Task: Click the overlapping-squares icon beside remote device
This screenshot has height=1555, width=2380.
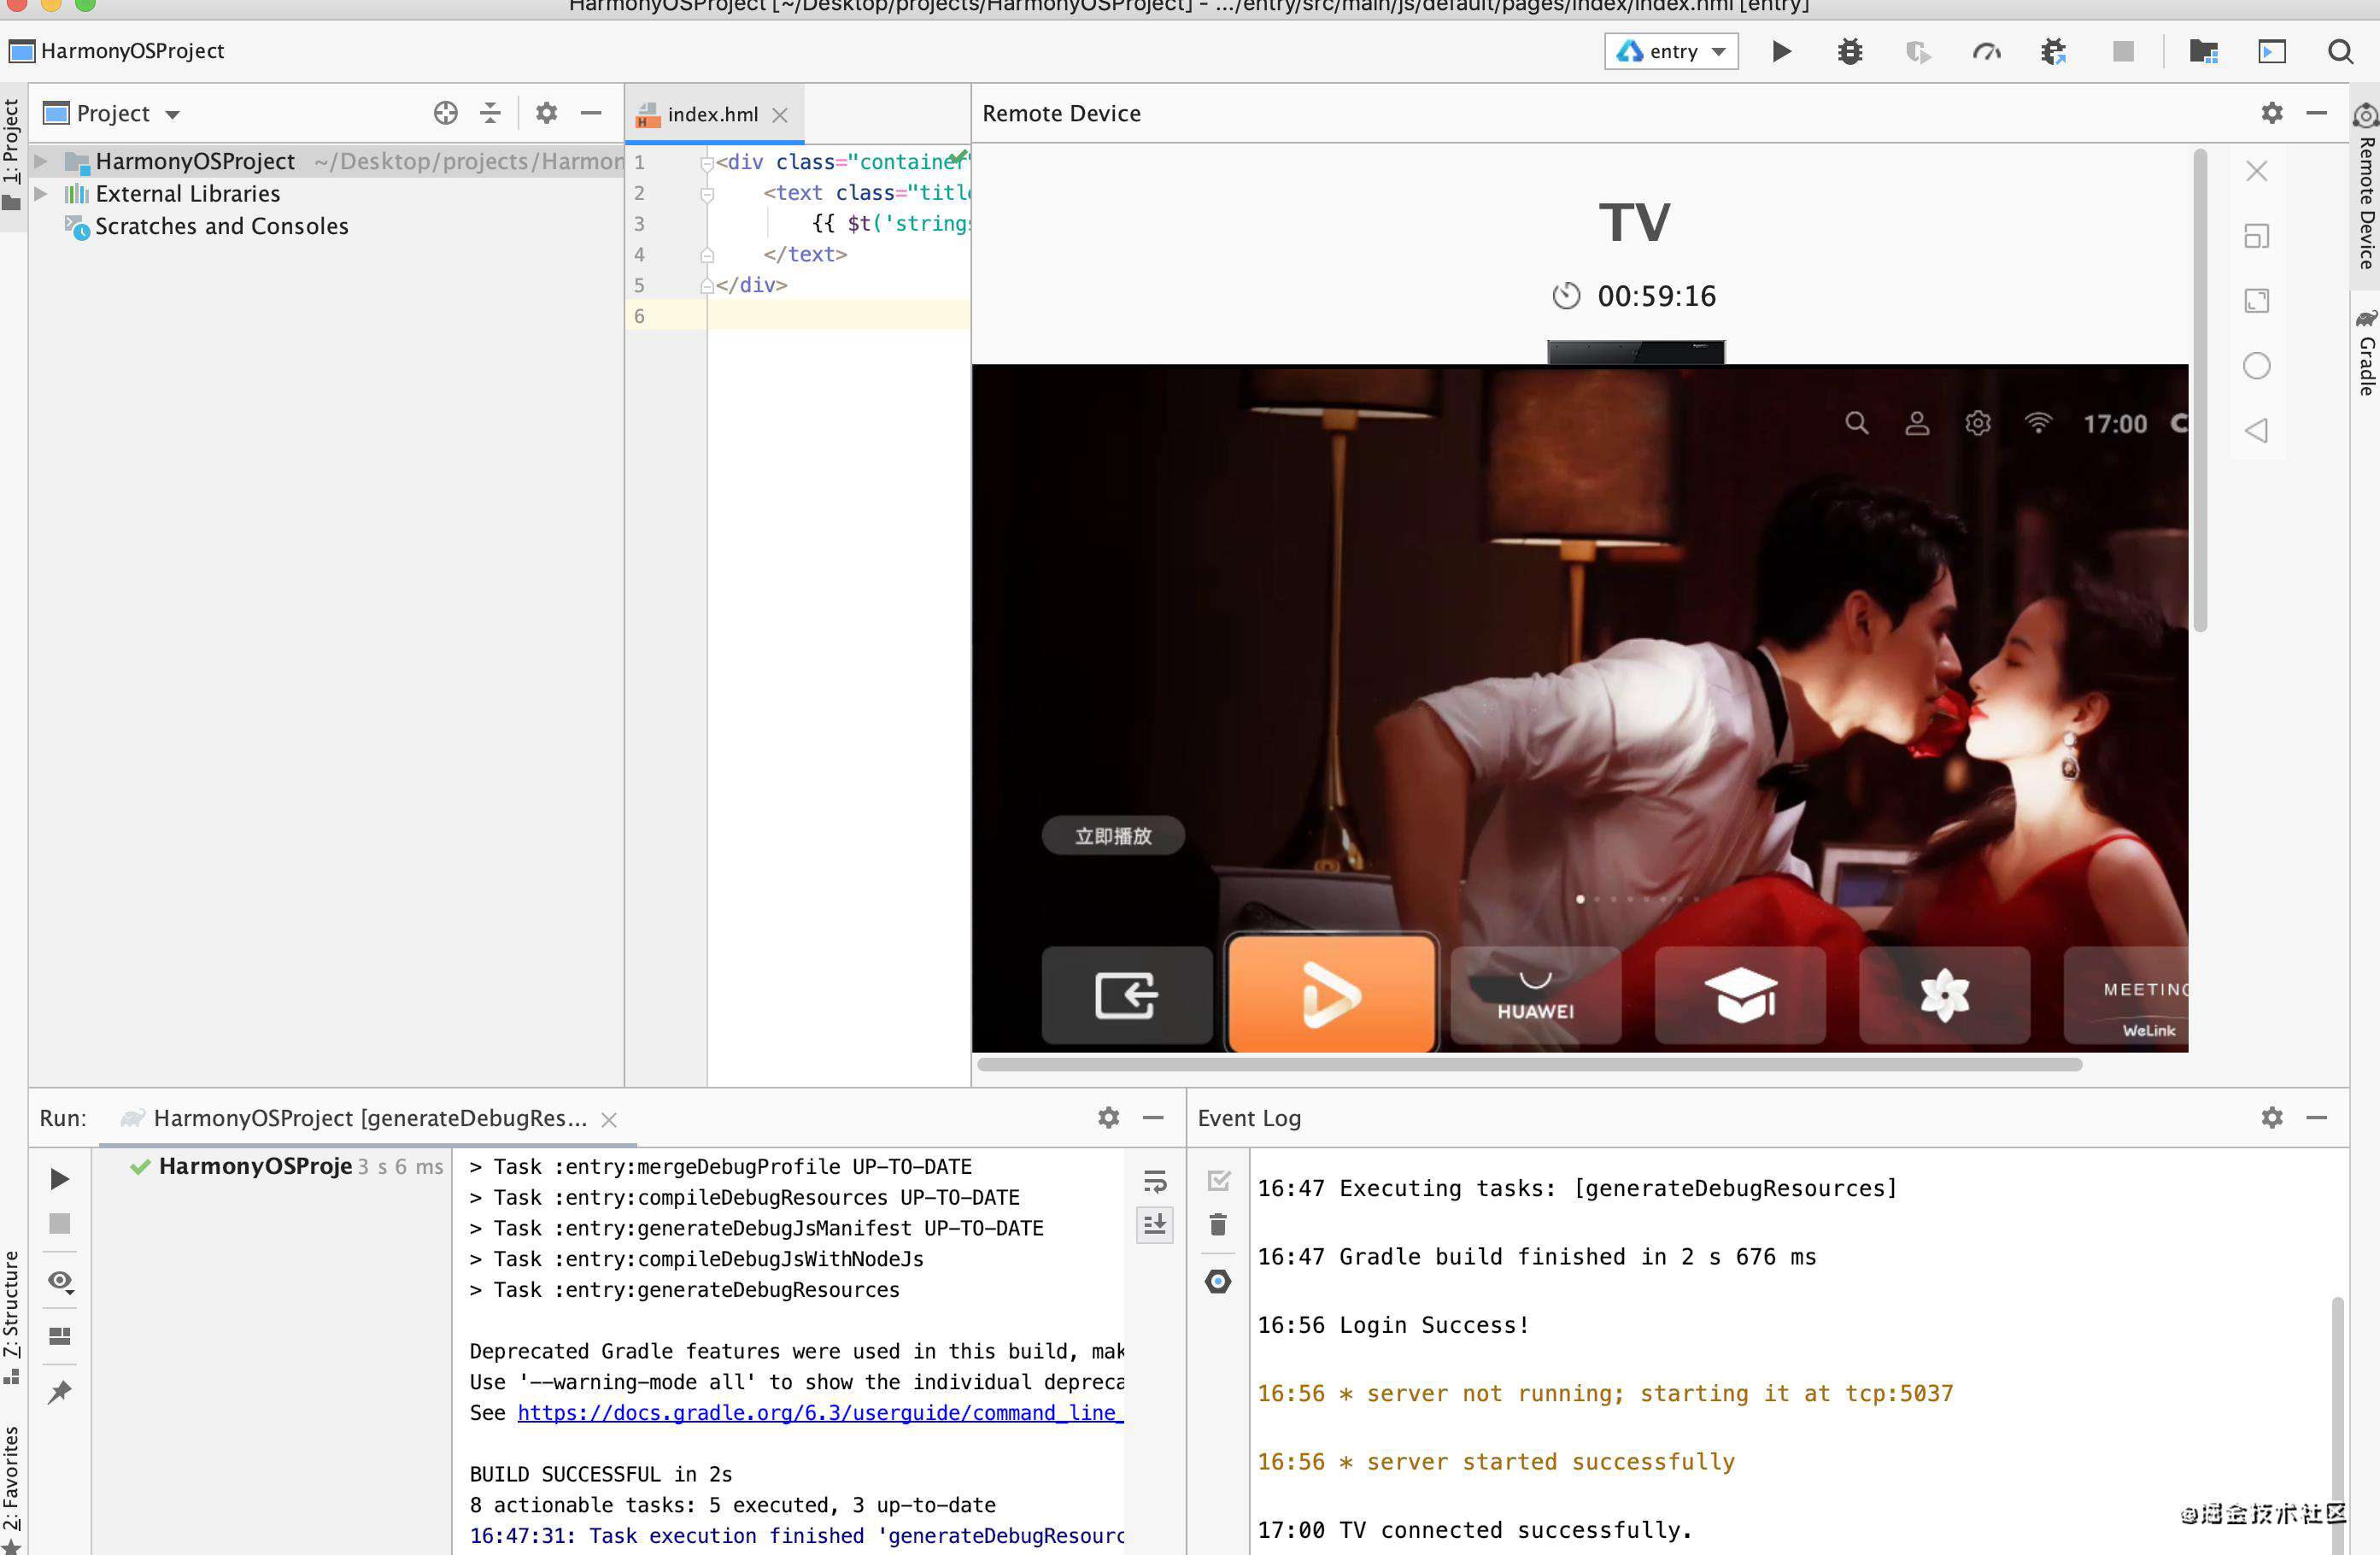Action: [2256, 236]
